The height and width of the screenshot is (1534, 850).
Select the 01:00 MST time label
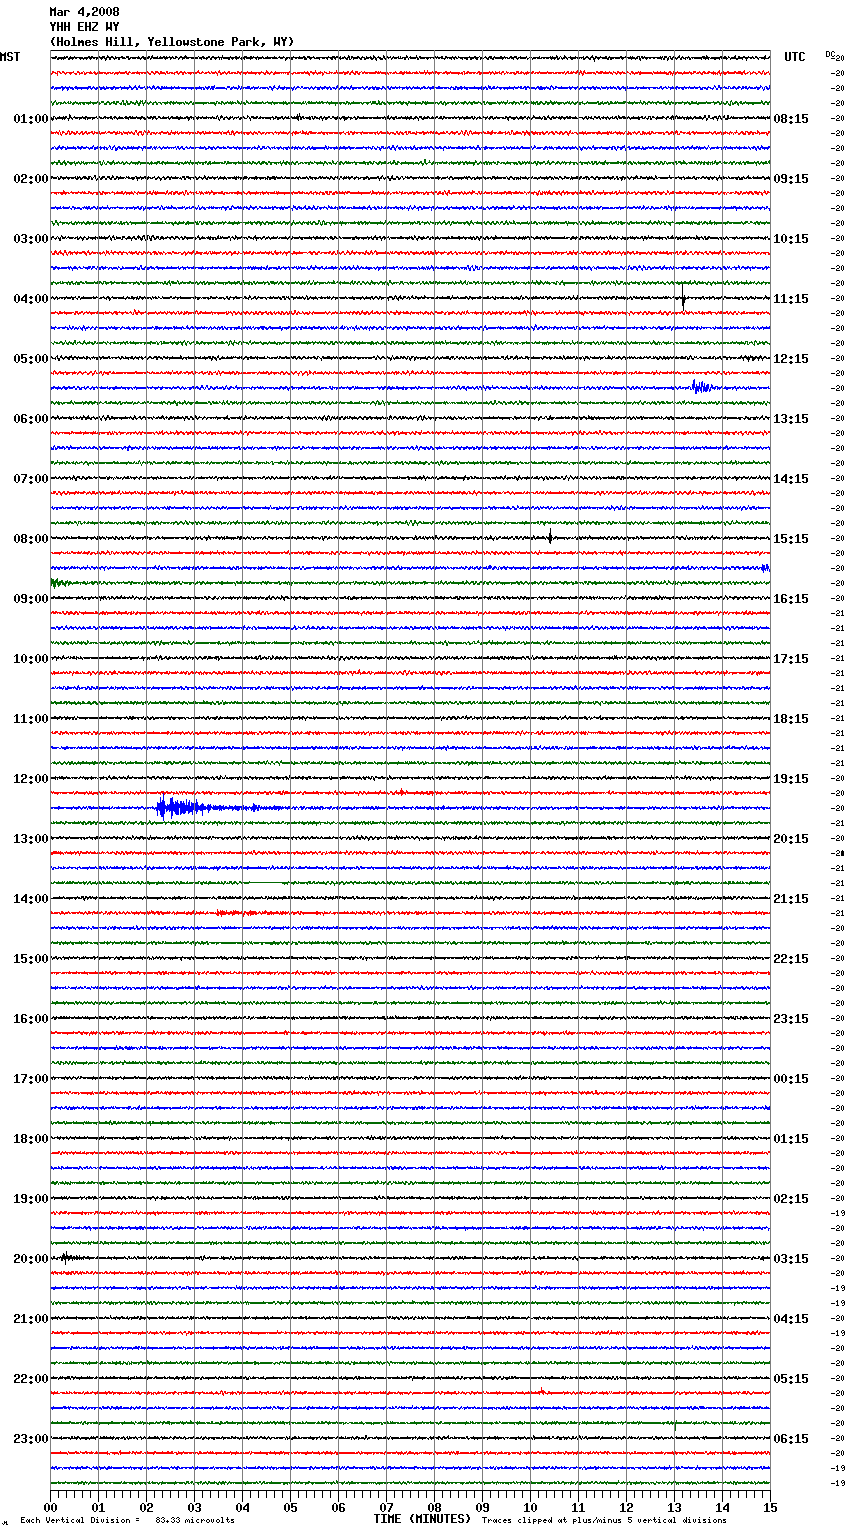click(x=31, y=119)
